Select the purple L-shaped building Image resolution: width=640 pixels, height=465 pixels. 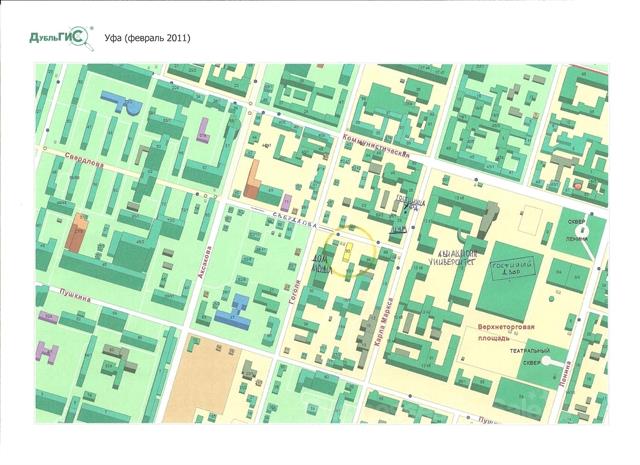pos(202,130)
